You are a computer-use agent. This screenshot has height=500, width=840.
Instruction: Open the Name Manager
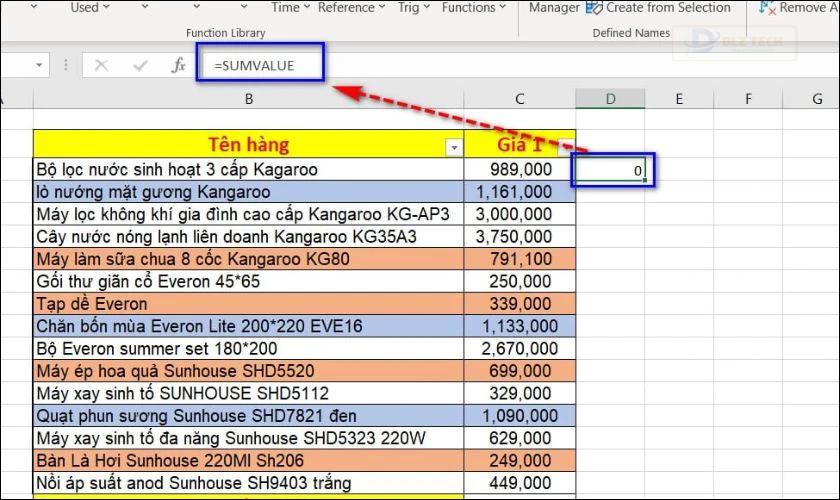tap(554, 7)
